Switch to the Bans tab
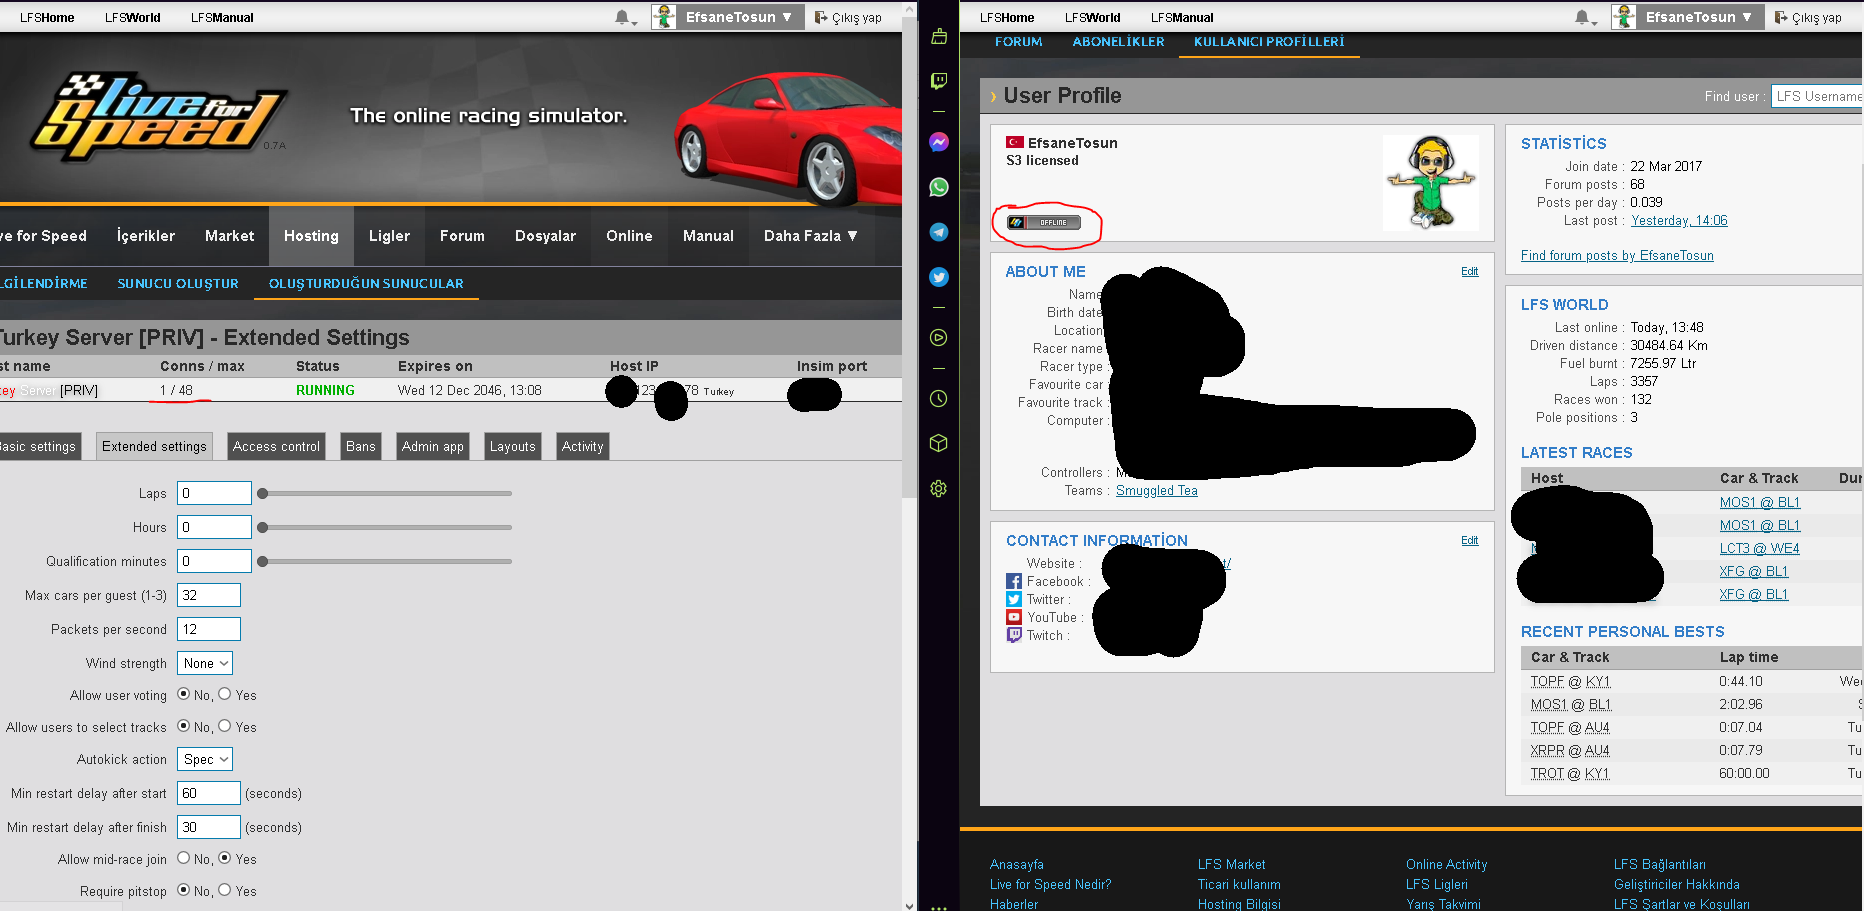Viewport: 1864px width, 911px height. pos(361,447)
